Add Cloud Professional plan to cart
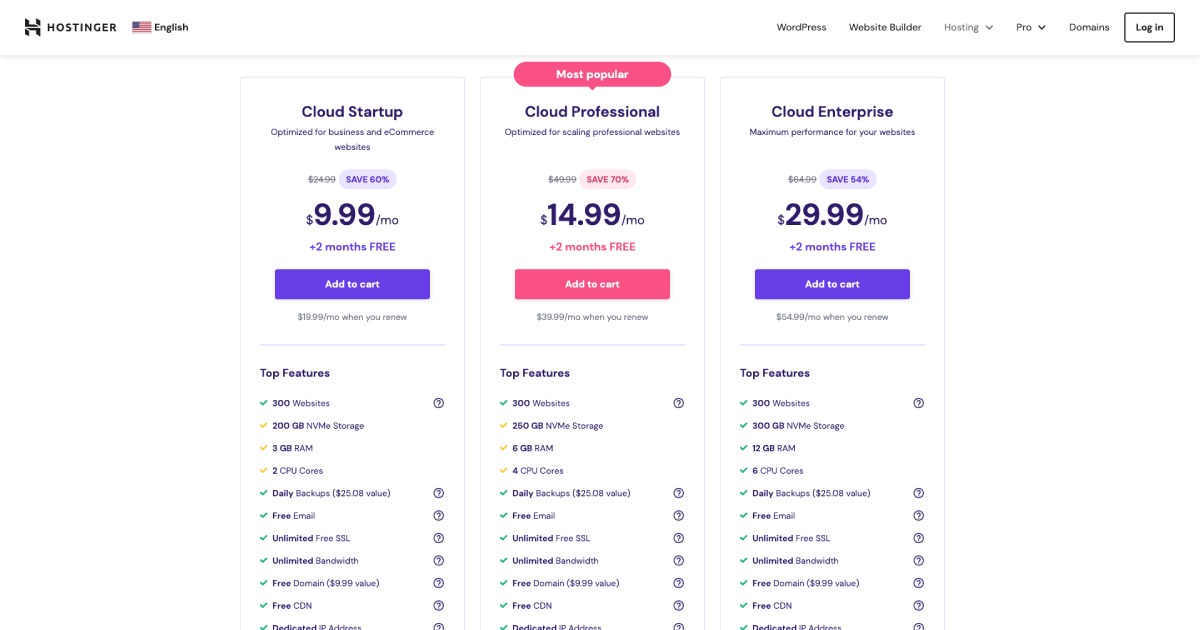The height and width of the screenshot is (630, 1200). click(592, 284)
